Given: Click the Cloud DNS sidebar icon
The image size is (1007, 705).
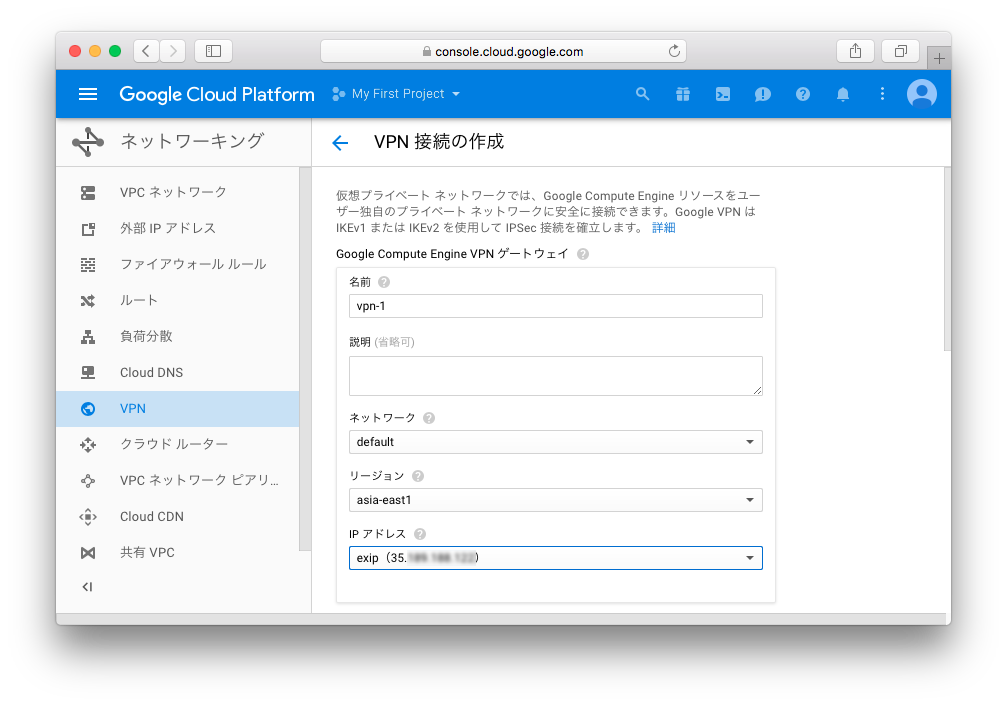Looking at the screenshot, I should [88, 372].
